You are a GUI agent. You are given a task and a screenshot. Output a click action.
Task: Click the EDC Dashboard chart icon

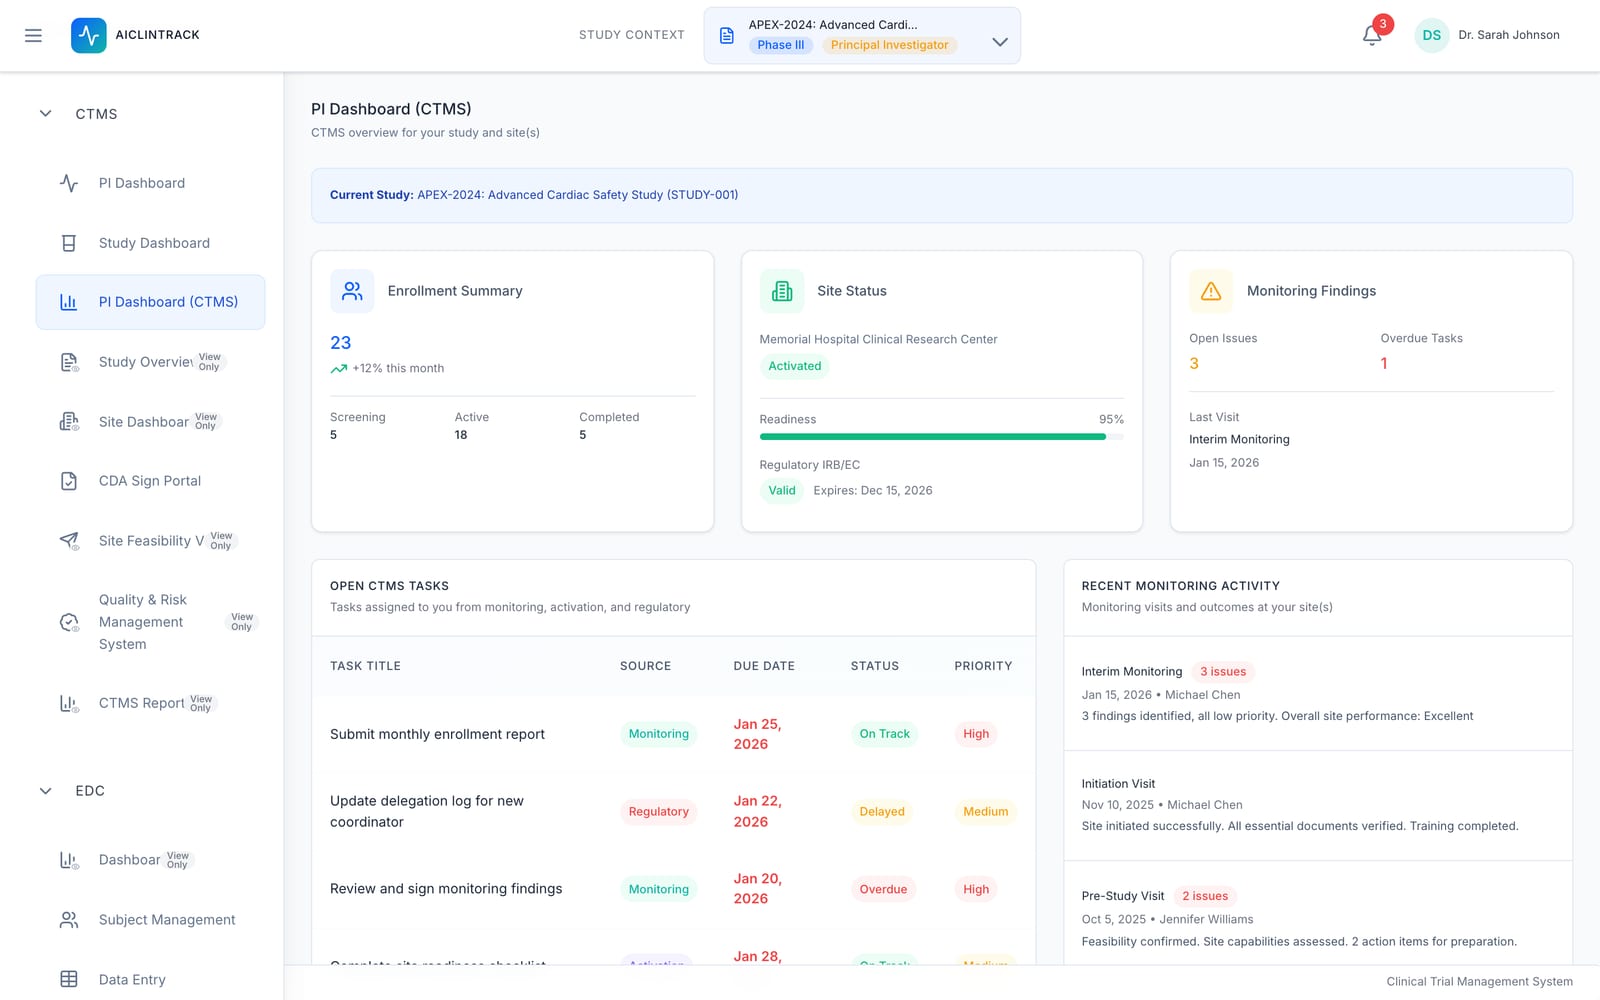(69, 860)
